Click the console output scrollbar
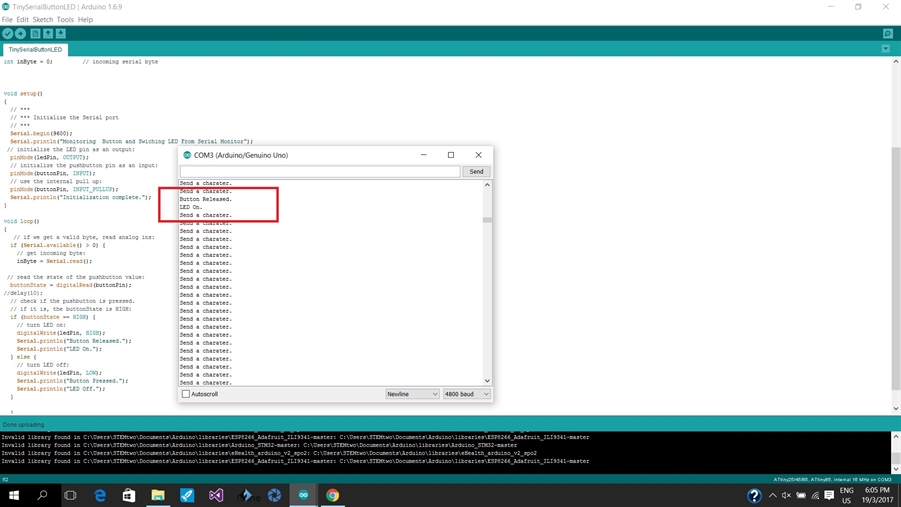Viewport: 901px width, 507px height. [x=896, y=458]
